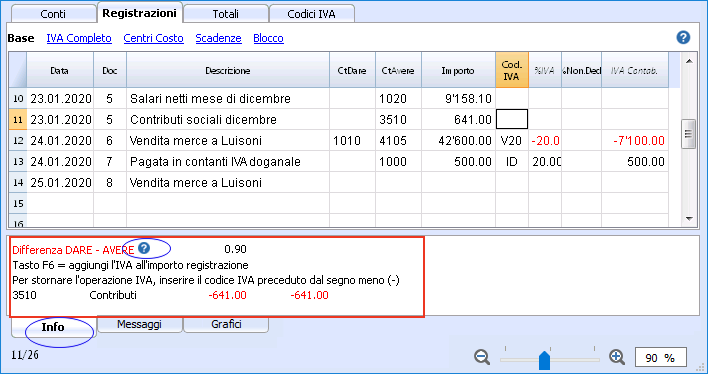Switch to the Conti tab
The height and width of the screenshot is (374, 708).
(53, 14)
